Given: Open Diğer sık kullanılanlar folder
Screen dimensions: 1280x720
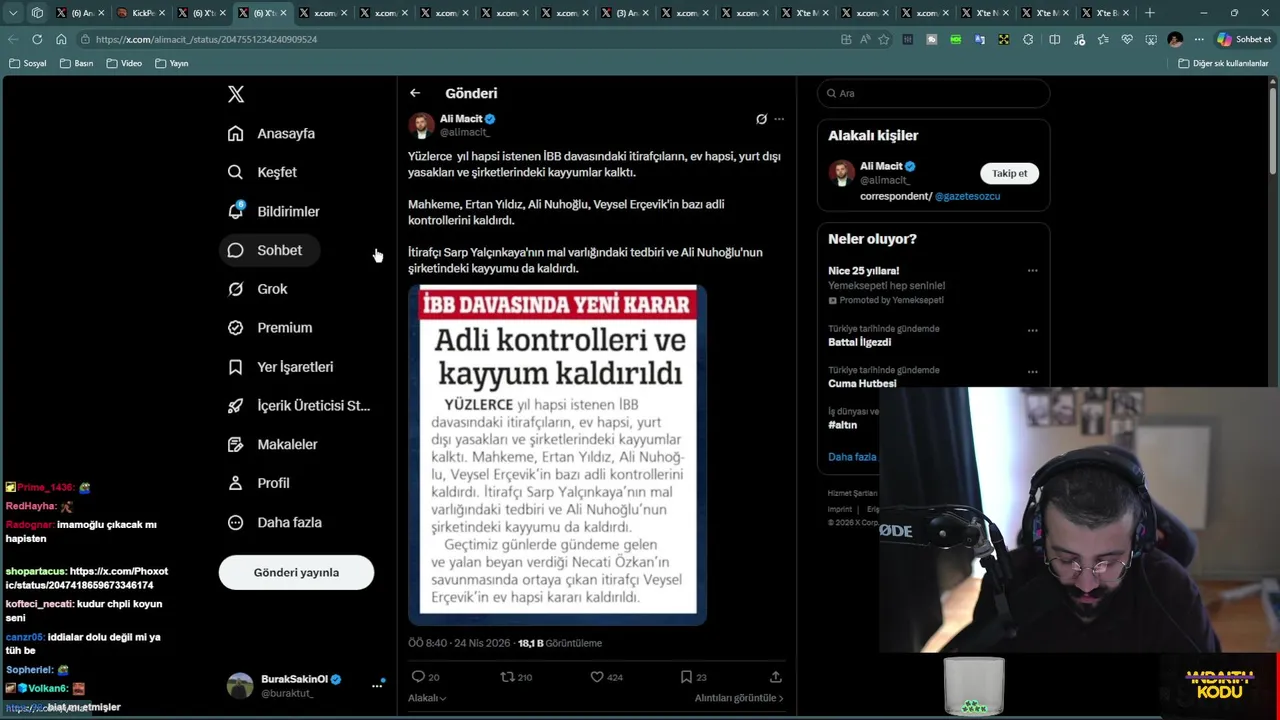Looking at the screenshot, I should (x=1223, y=63).
